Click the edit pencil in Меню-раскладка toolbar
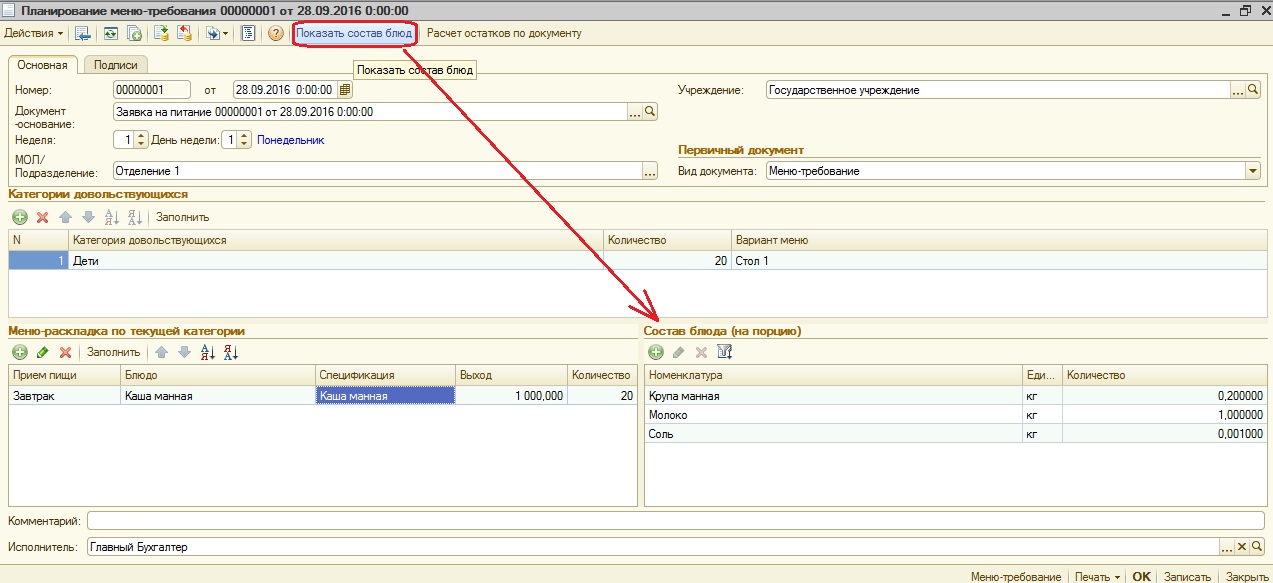Screen dimensions: 1273x583 pos(42,352)
